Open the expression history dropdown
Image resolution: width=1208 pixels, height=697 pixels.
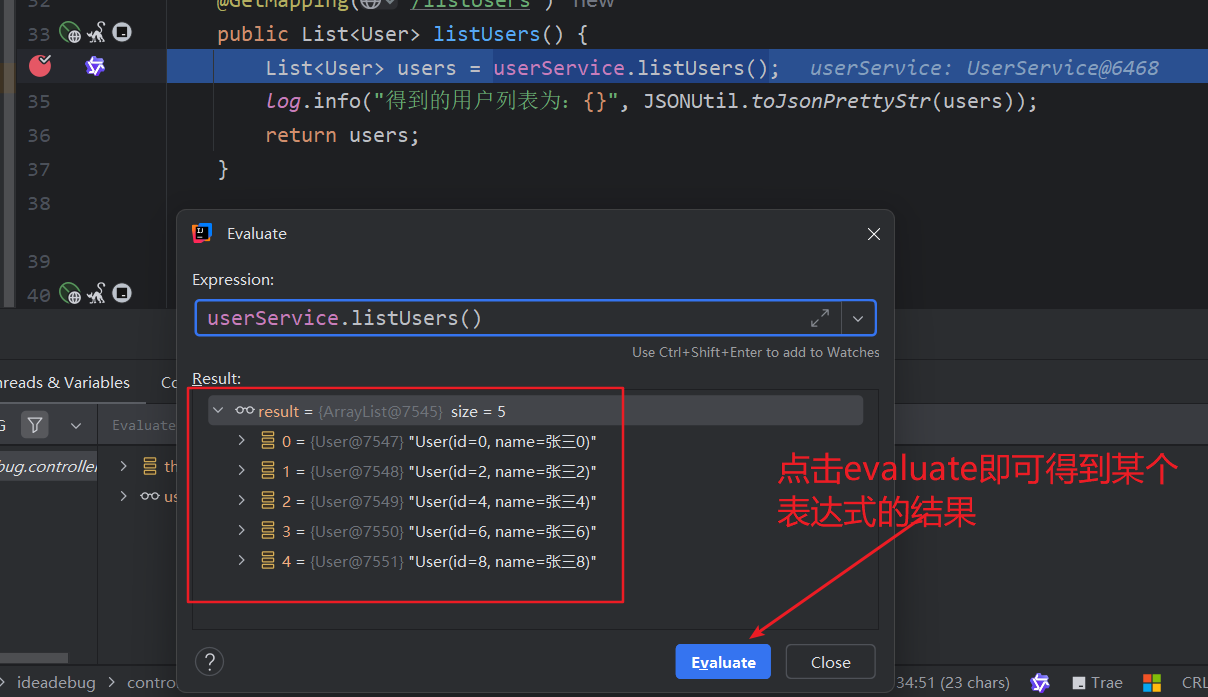coord(858,318)
